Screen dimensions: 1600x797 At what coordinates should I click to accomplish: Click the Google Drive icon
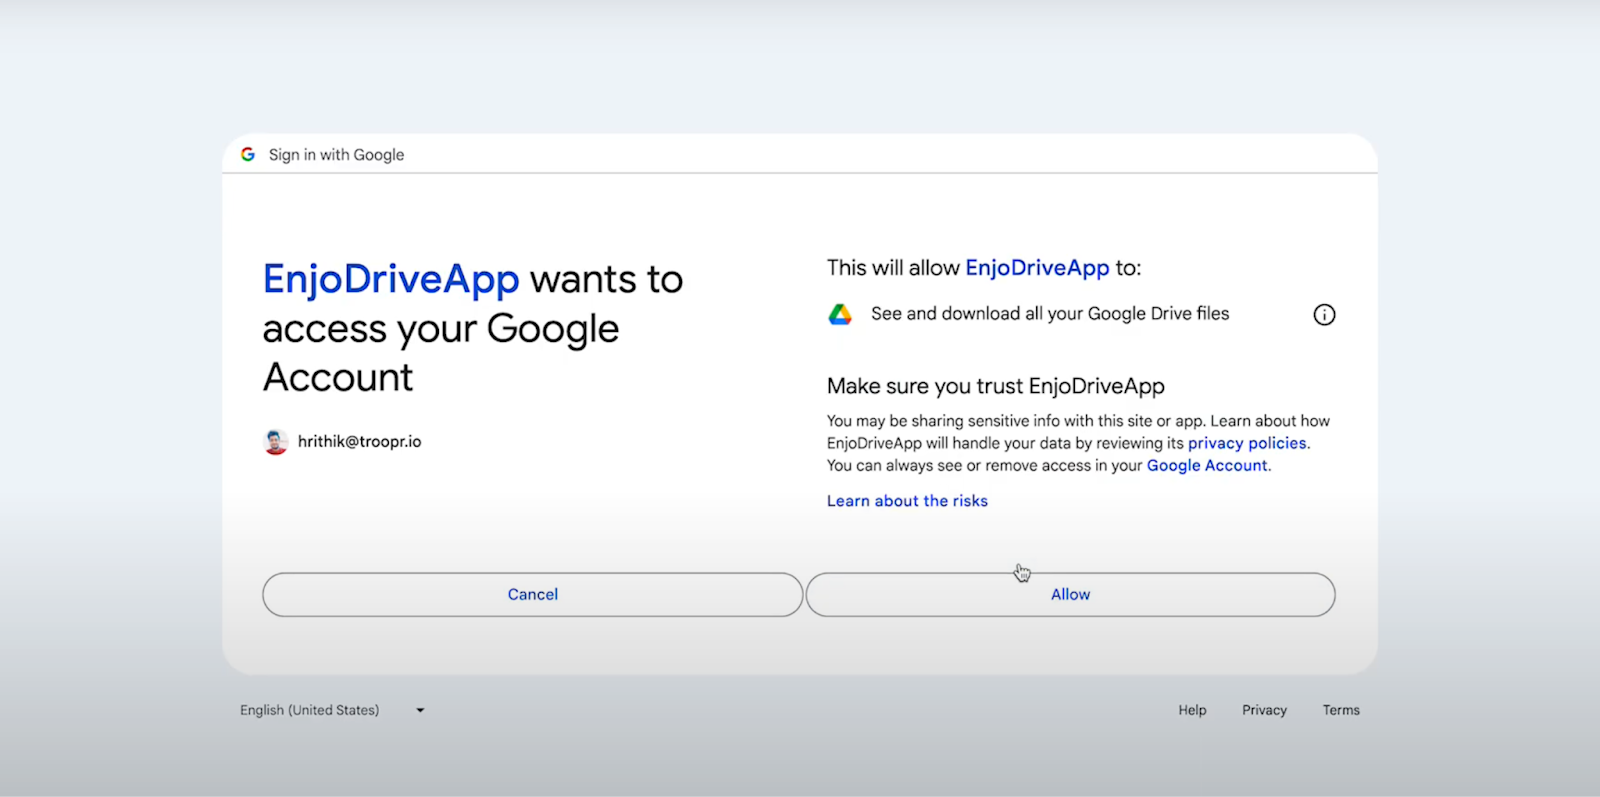(840, 314)
